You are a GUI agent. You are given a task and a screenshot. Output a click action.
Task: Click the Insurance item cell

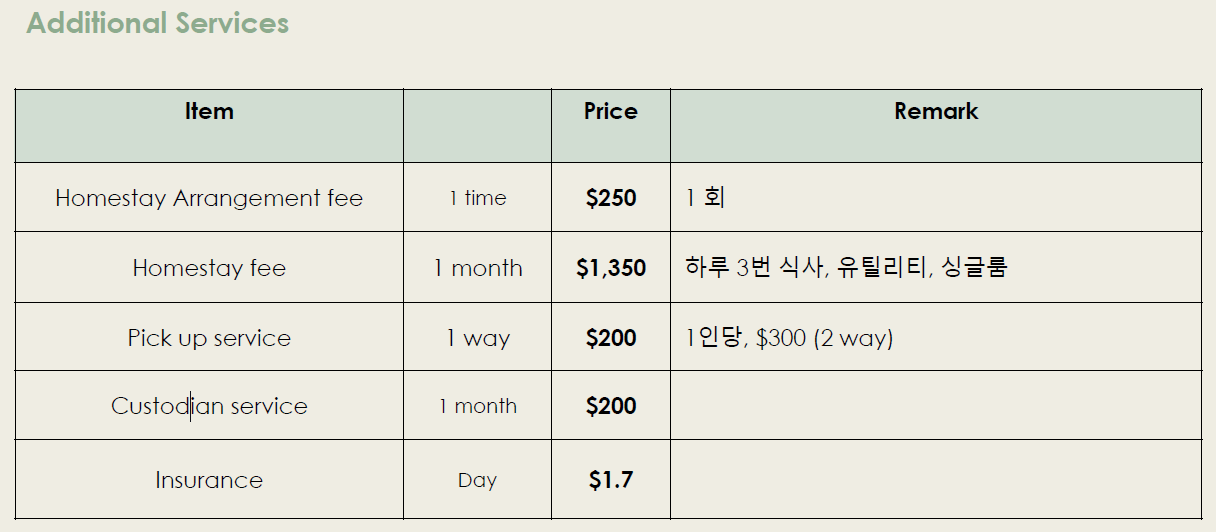click(x=209, y=481)
